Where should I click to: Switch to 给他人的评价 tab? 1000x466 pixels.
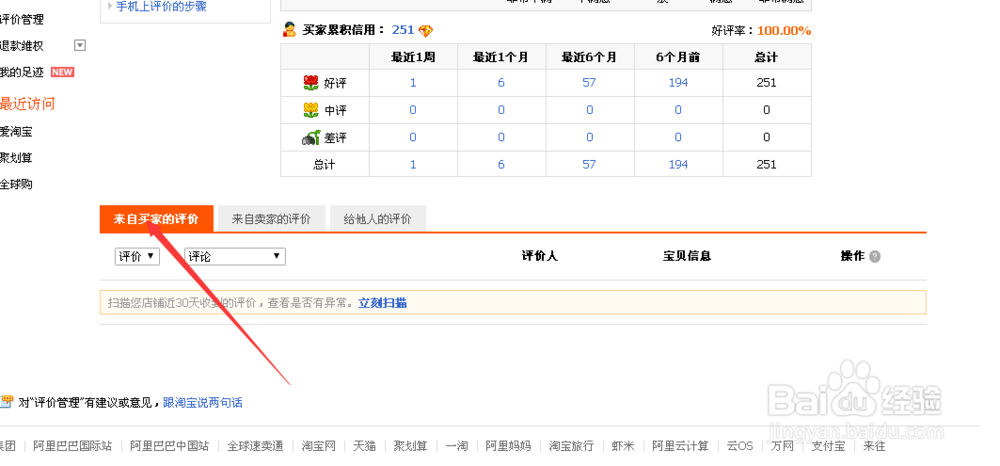point(378,219)
